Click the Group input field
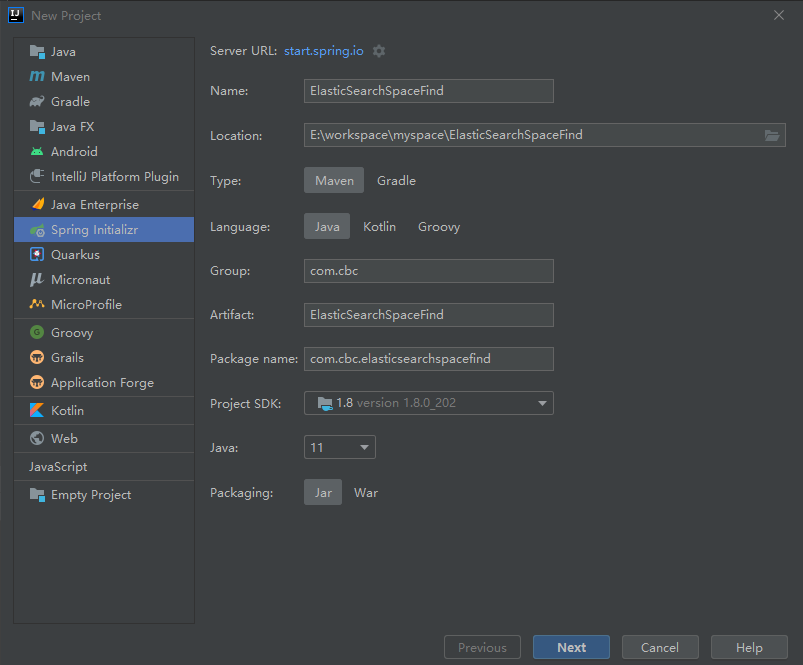Screen dimensions: 803x665 pos(429,271)
